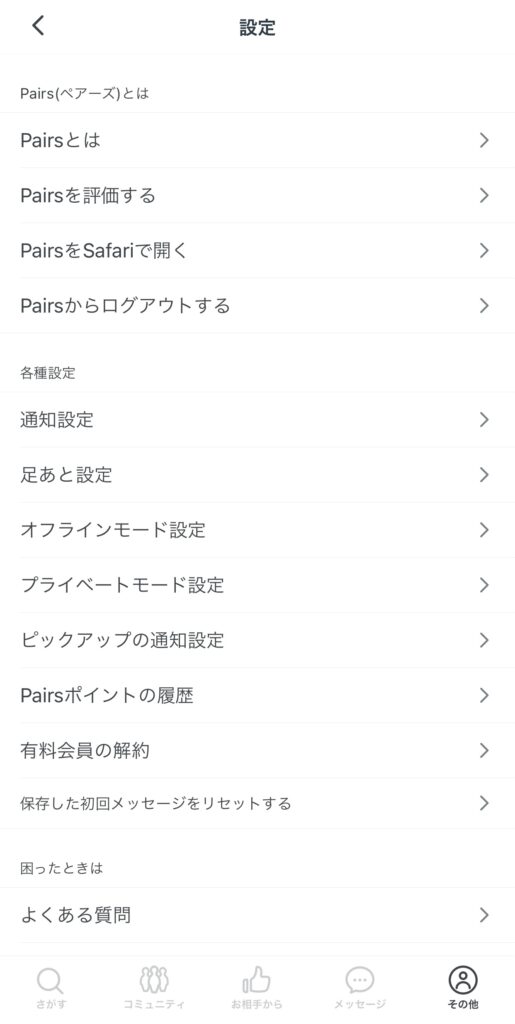
Task: Select the その他 profile icon
Action: coord(463,980)
